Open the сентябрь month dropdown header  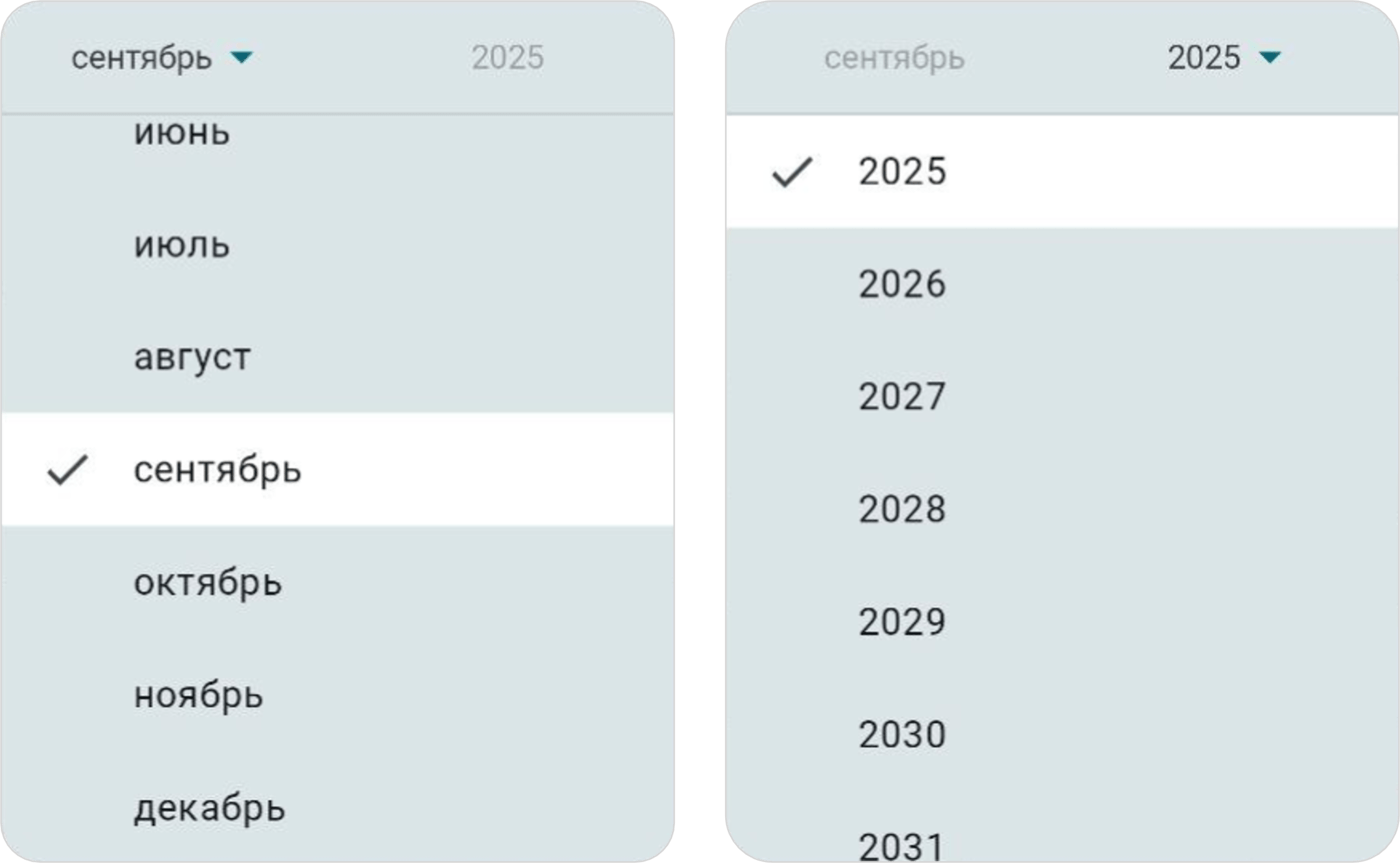(142, 59)
